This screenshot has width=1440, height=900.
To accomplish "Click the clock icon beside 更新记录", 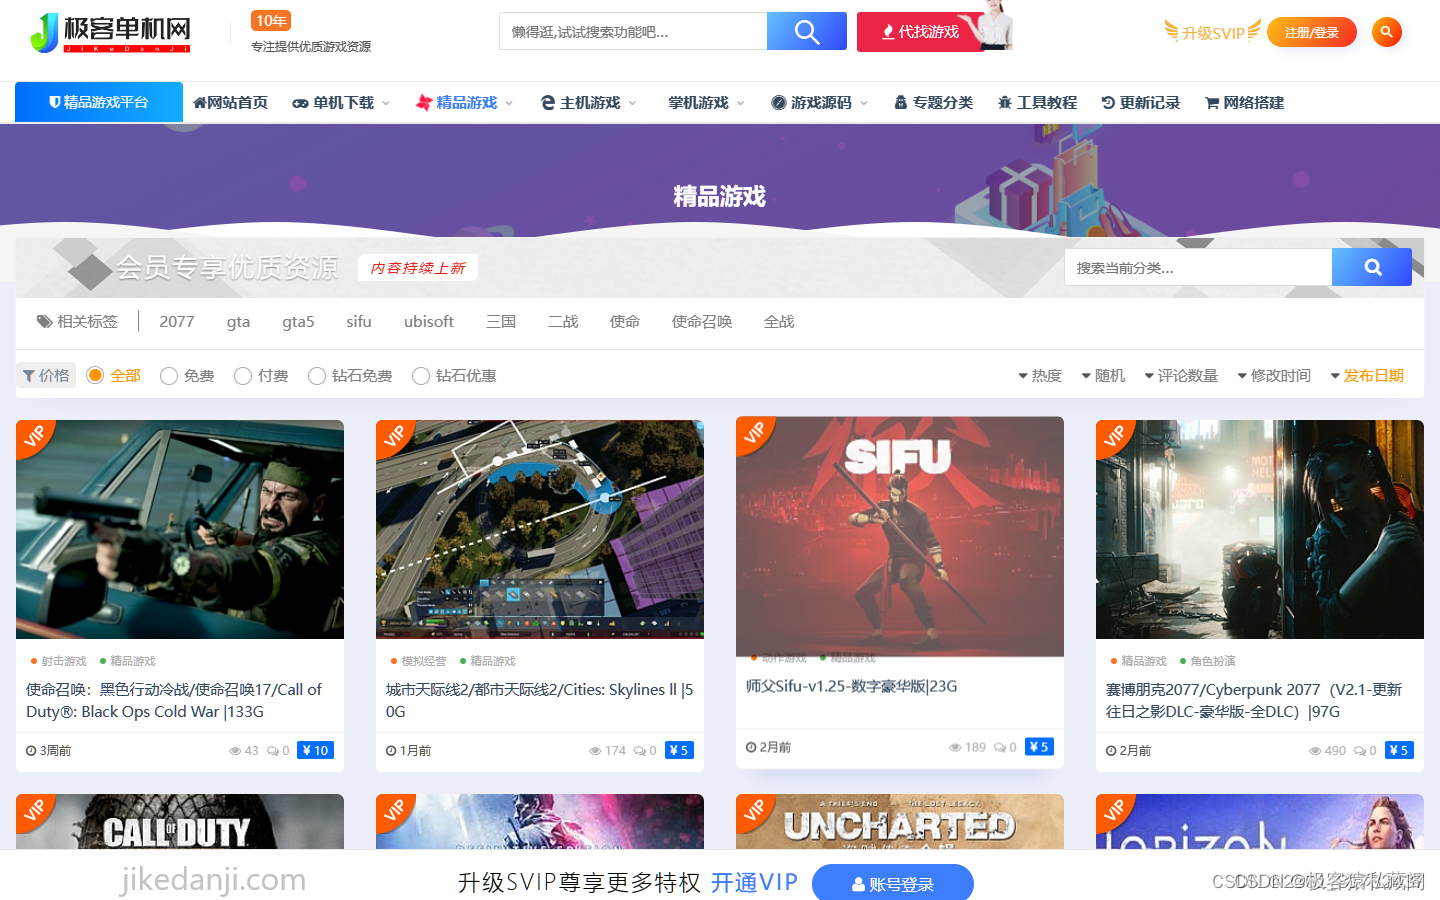I will tap(1106, 102).
